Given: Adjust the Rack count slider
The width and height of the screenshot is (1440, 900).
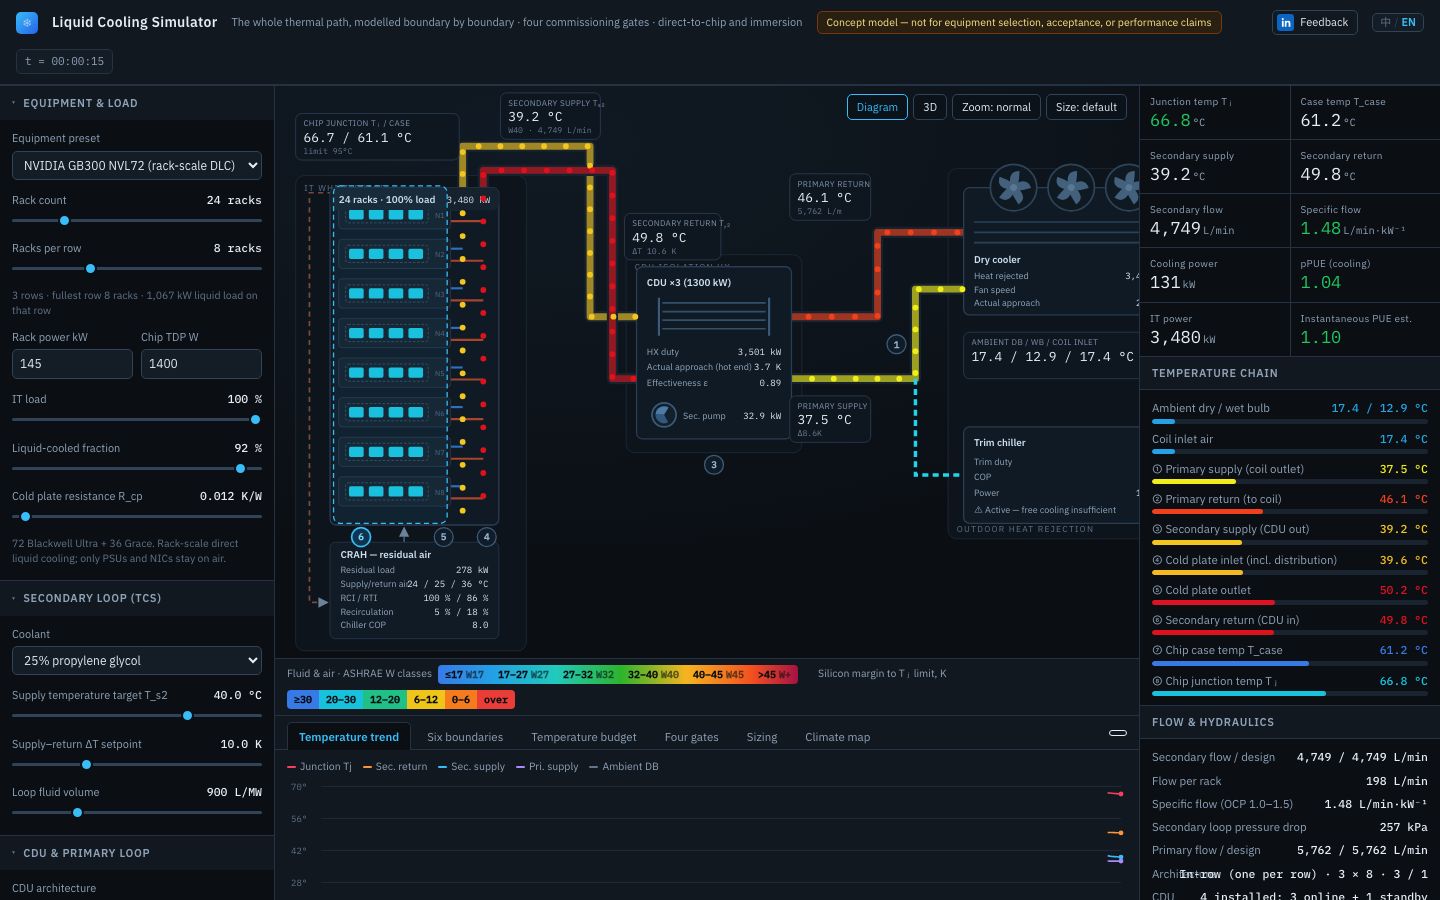Looking at the screenshot, I should pyautogui.click(x=137, y=220).
